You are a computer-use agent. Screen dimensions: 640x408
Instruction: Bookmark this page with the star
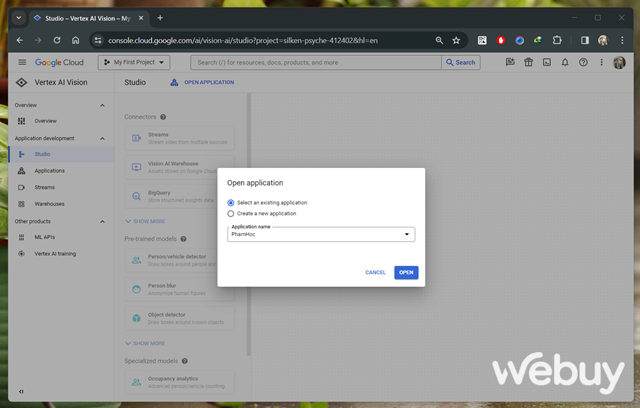pyautogui.click(x=456, y=40)
